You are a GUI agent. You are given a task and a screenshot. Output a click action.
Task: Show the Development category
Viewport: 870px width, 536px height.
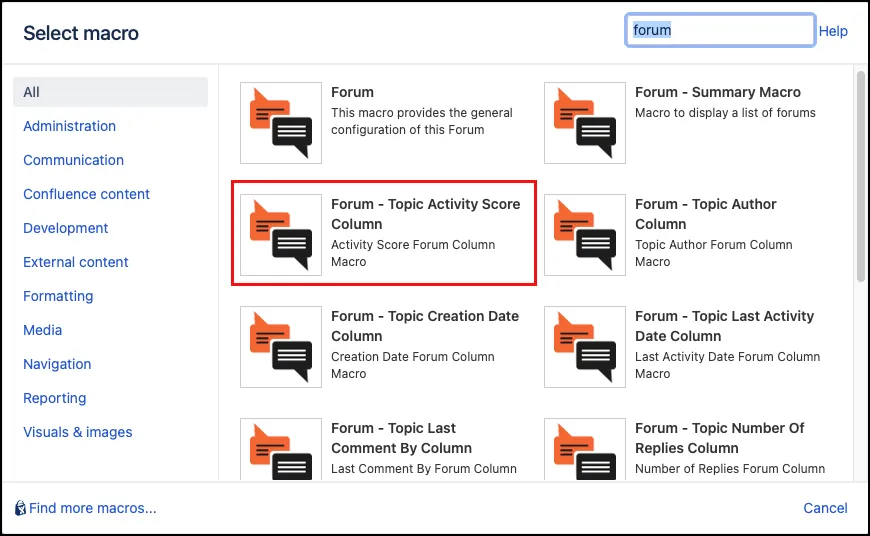click(65, 228)
